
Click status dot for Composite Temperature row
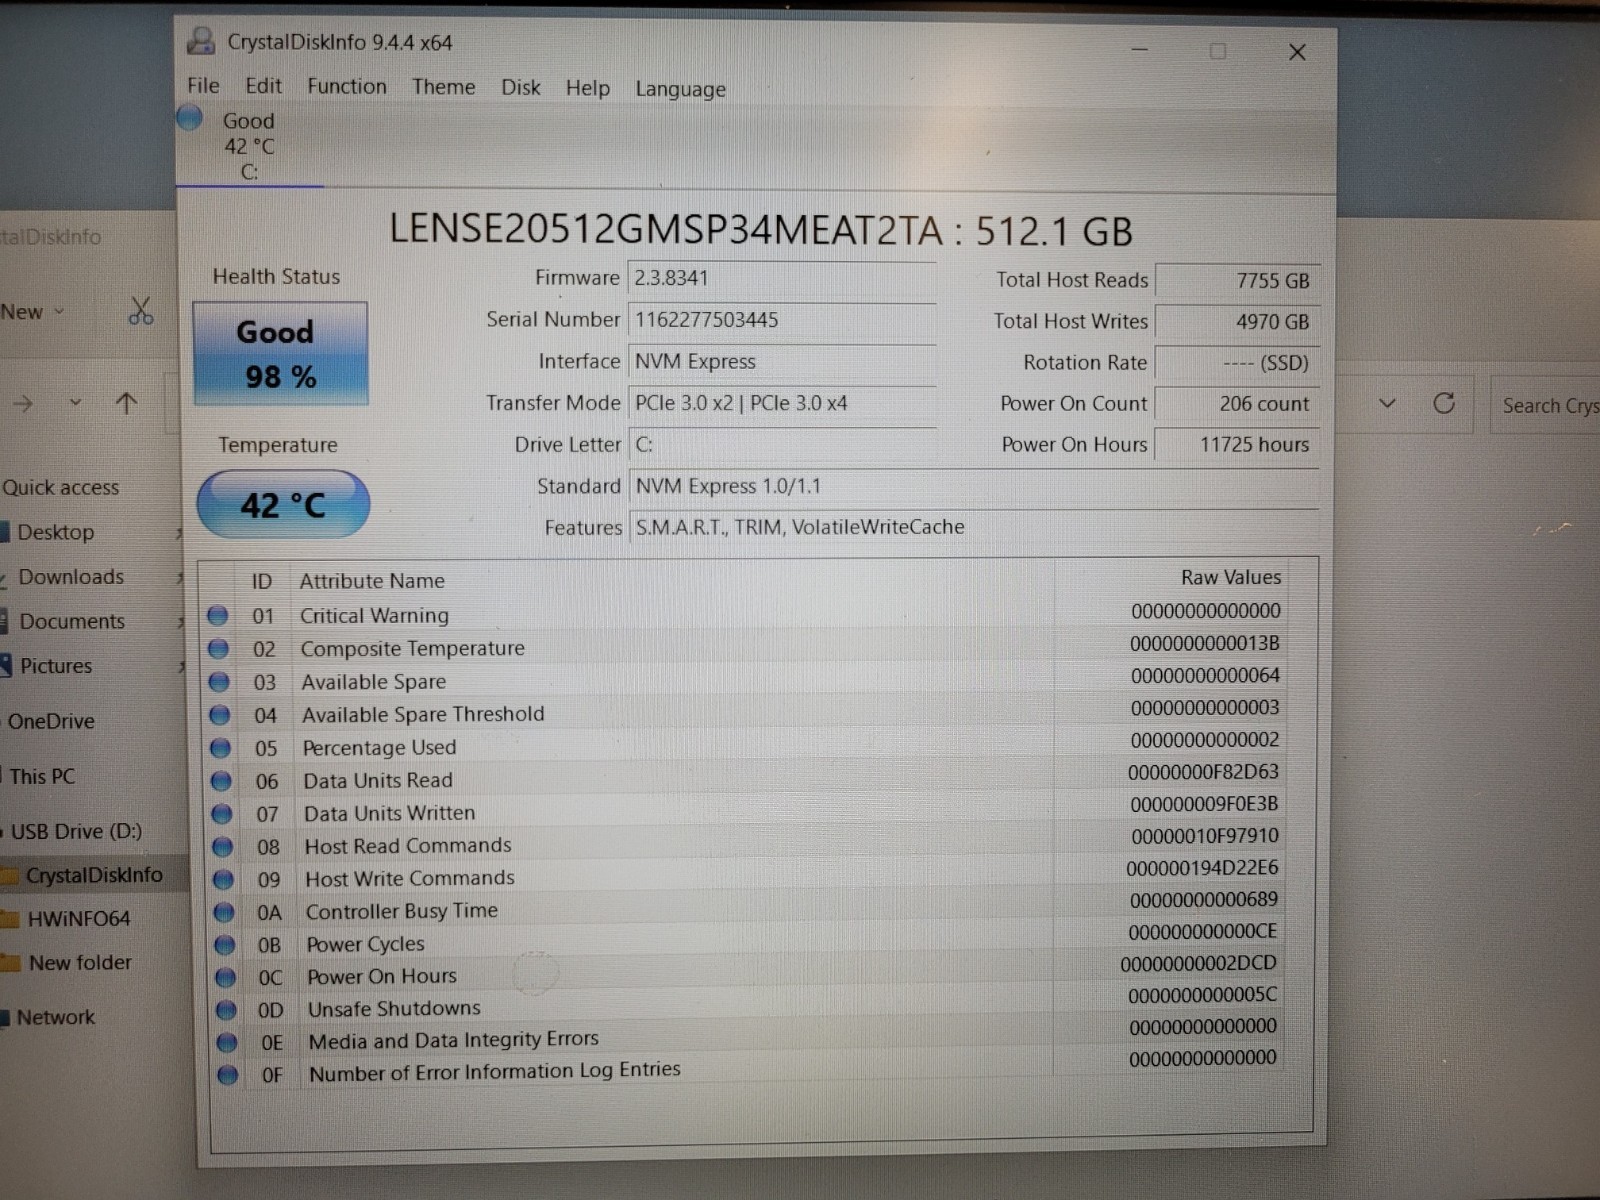point(218,648)
